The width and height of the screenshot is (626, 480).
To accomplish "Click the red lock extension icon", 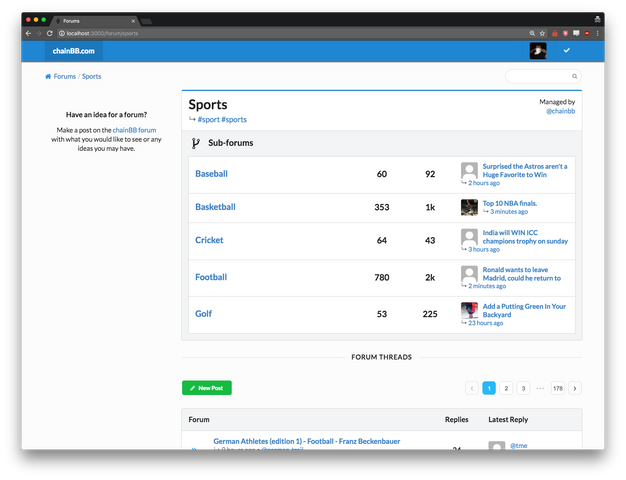I will click(x=555, y=34).
